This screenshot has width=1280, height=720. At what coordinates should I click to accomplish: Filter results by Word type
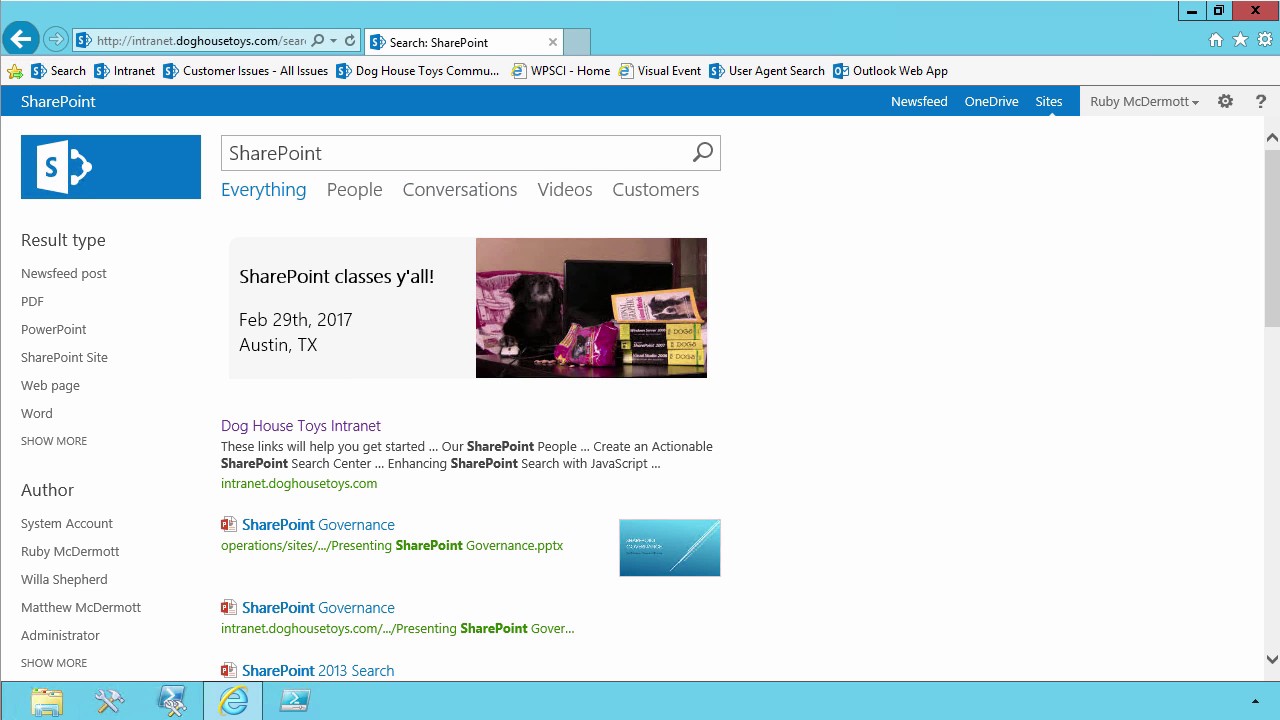[x=37, y=413]
